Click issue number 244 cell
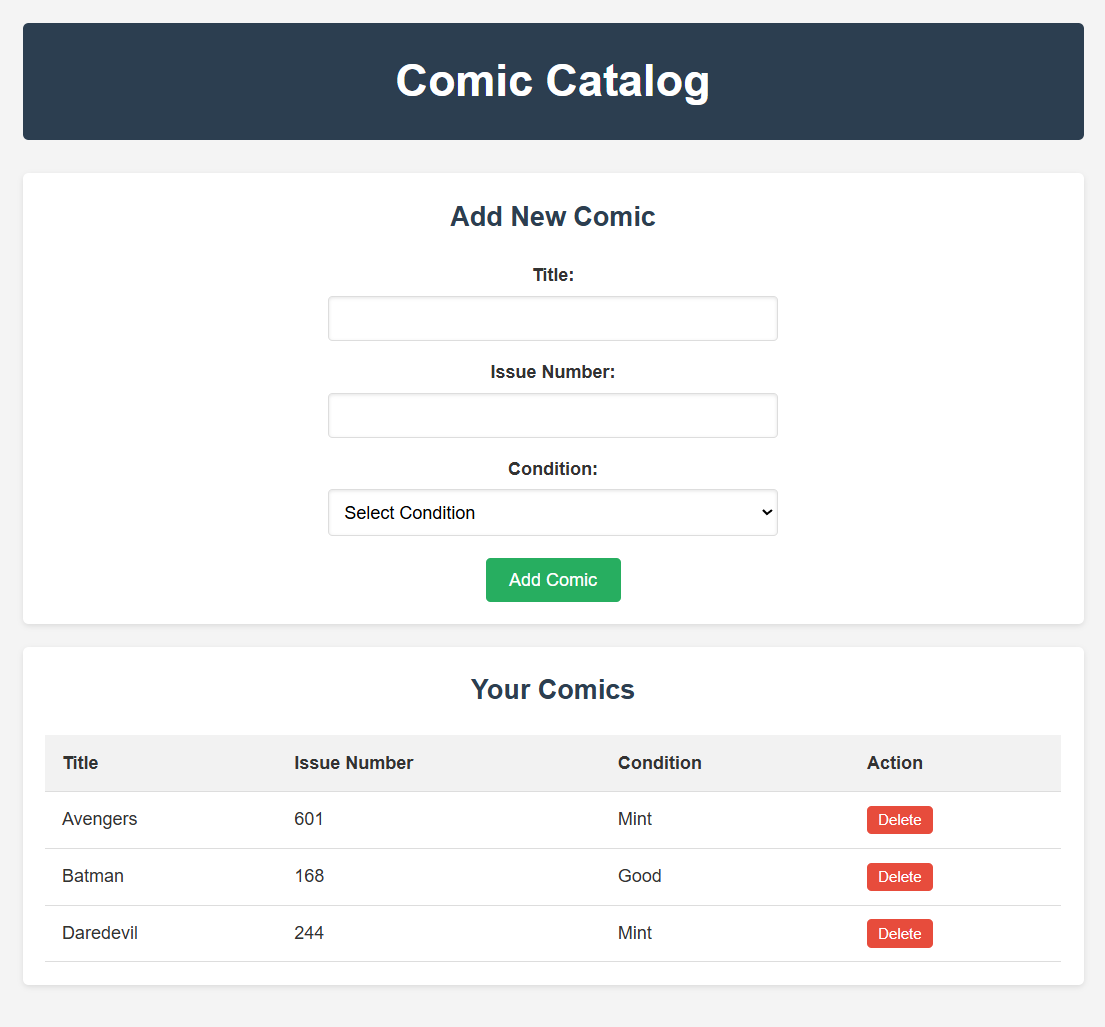The height and width of the screenshot is (1027, 1105). [309, 933]
